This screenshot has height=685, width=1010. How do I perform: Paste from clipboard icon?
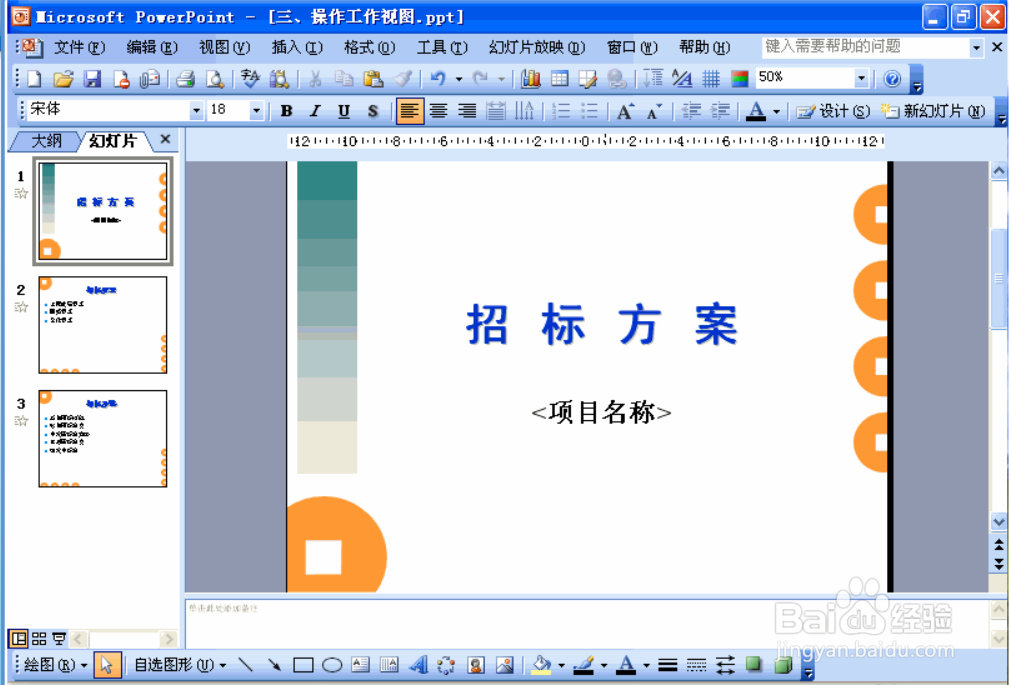(x=373, y=79)
